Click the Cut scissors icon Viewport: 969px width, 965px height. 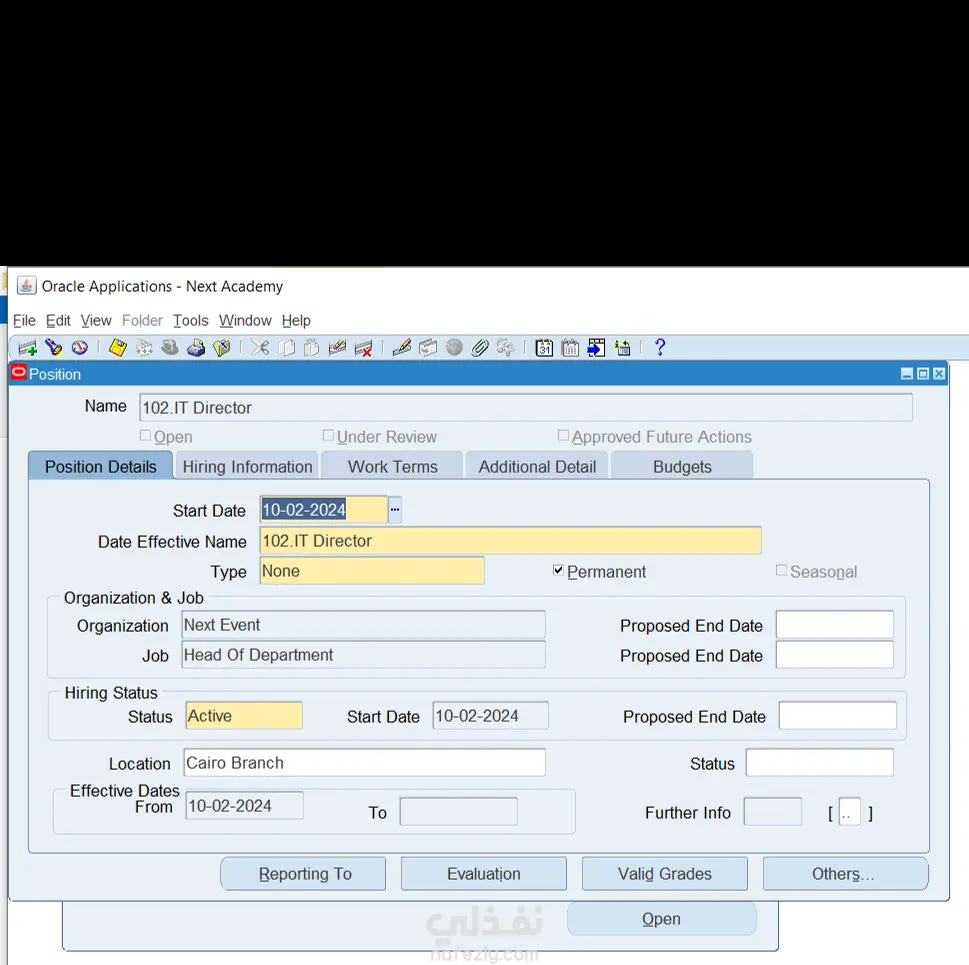coord(260,348)
